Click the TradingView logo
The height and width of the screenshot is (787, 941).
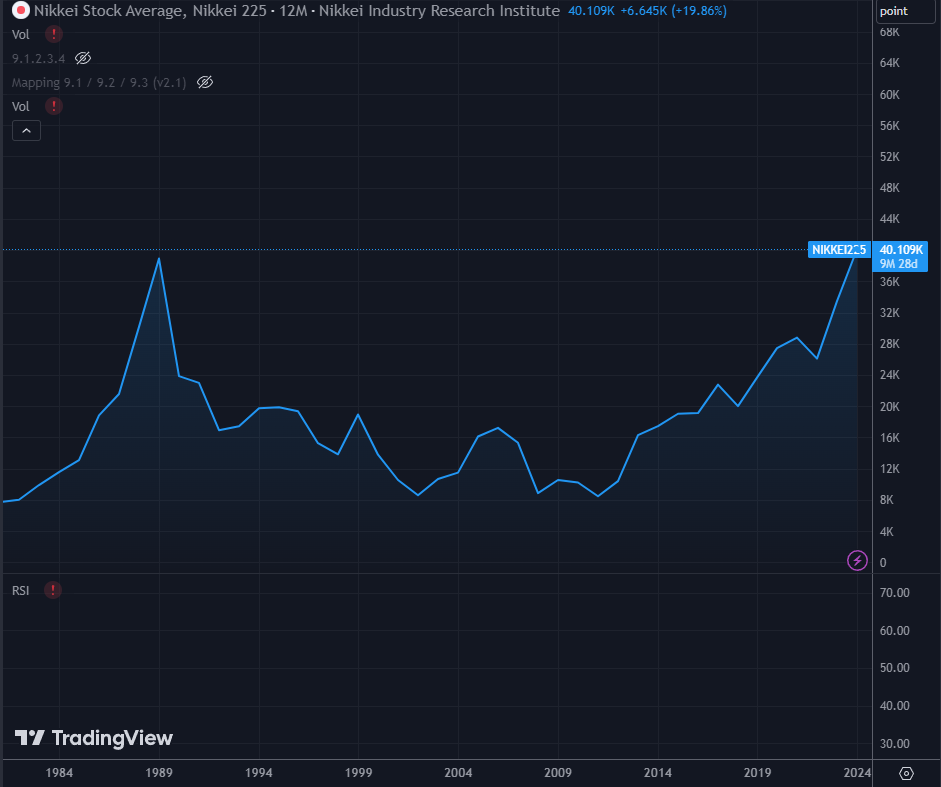pos(94,738)
